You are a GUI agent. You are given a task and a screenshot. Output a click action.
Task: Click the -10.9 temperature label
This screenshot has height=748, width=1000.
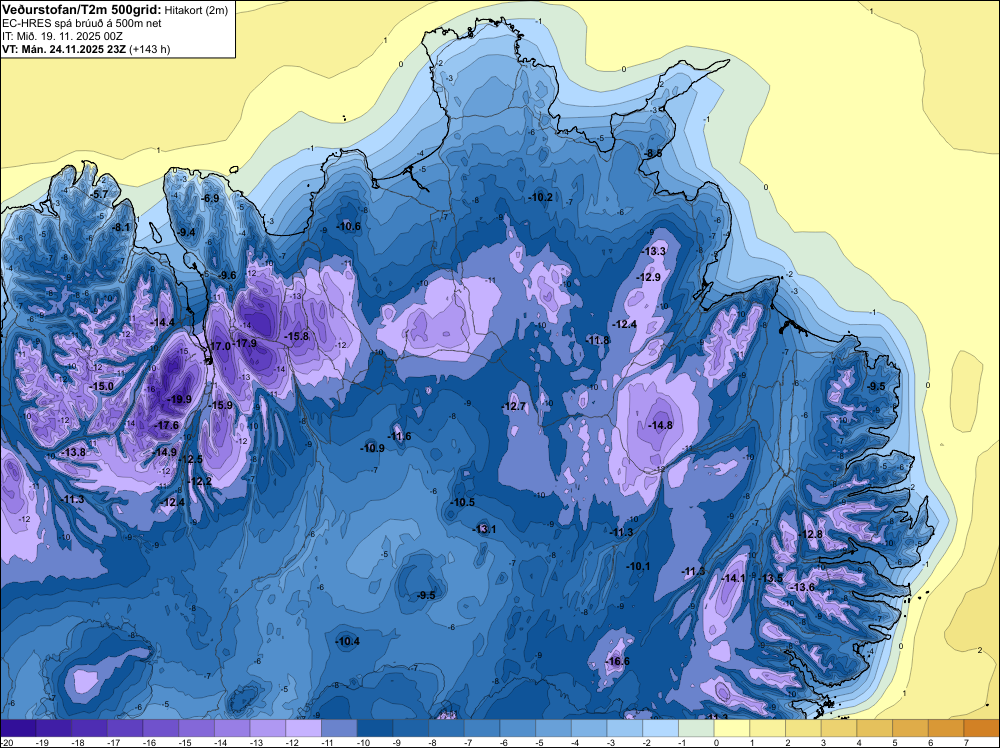pyautogui.click(x=372, y=448)
